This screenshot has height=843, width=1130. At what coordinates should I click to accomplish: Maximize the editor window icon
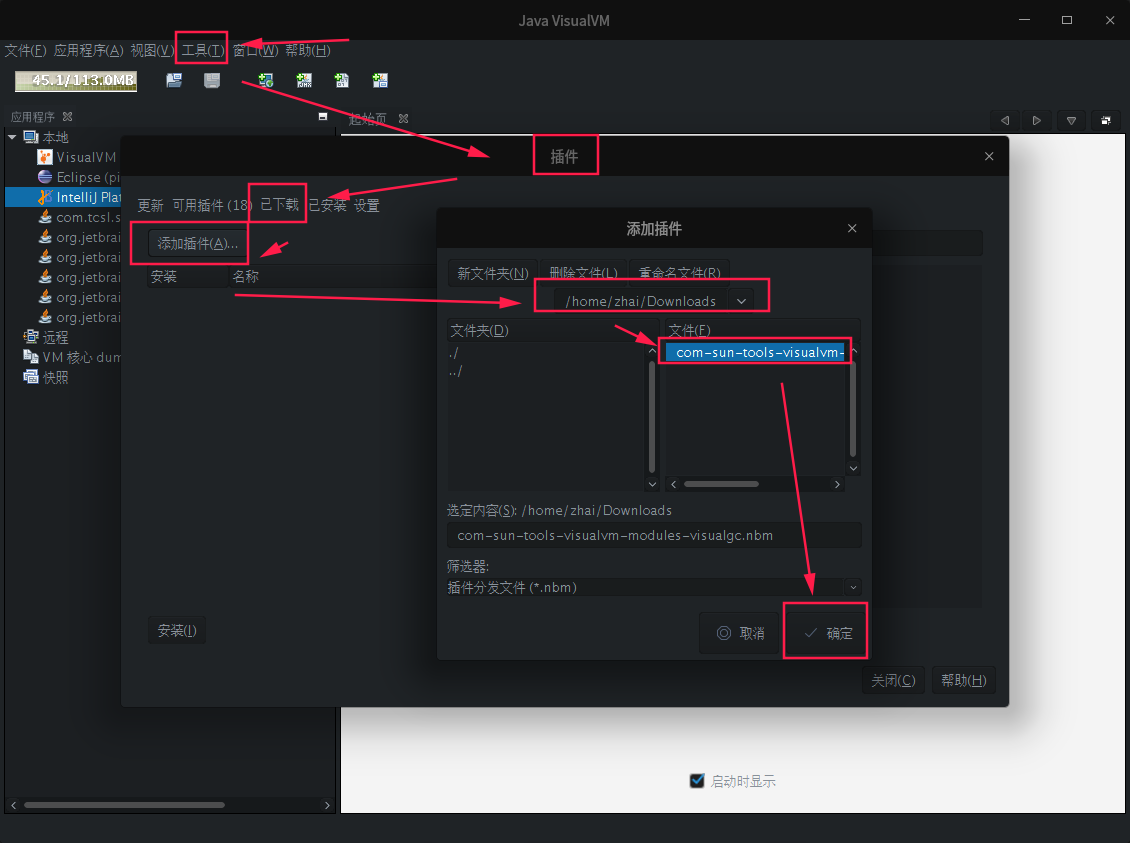1106,121
